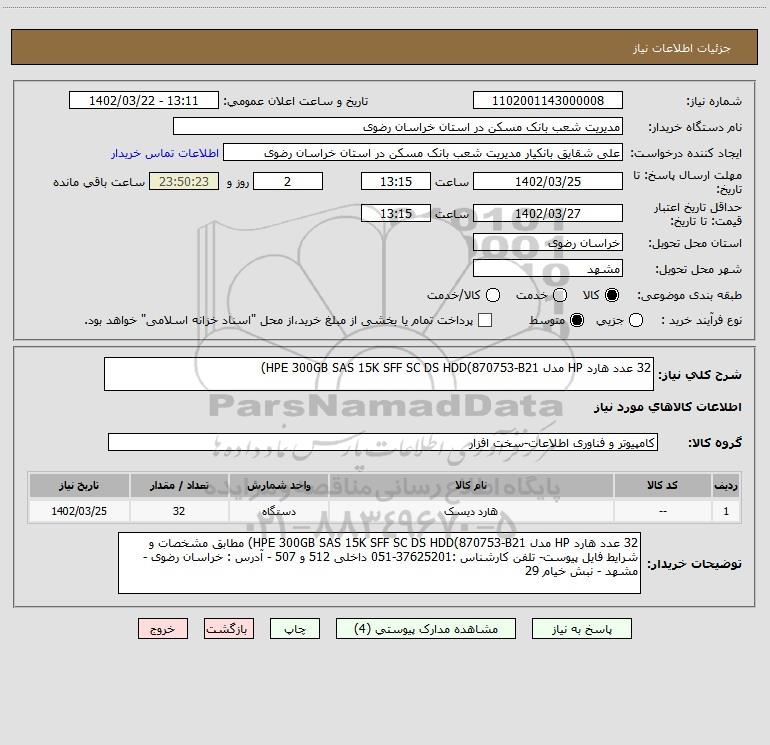Image resolution: width=770 pixels, height=745 pixels.
Task: Click the کد کالا column header
Action: (x=662, y=486)
